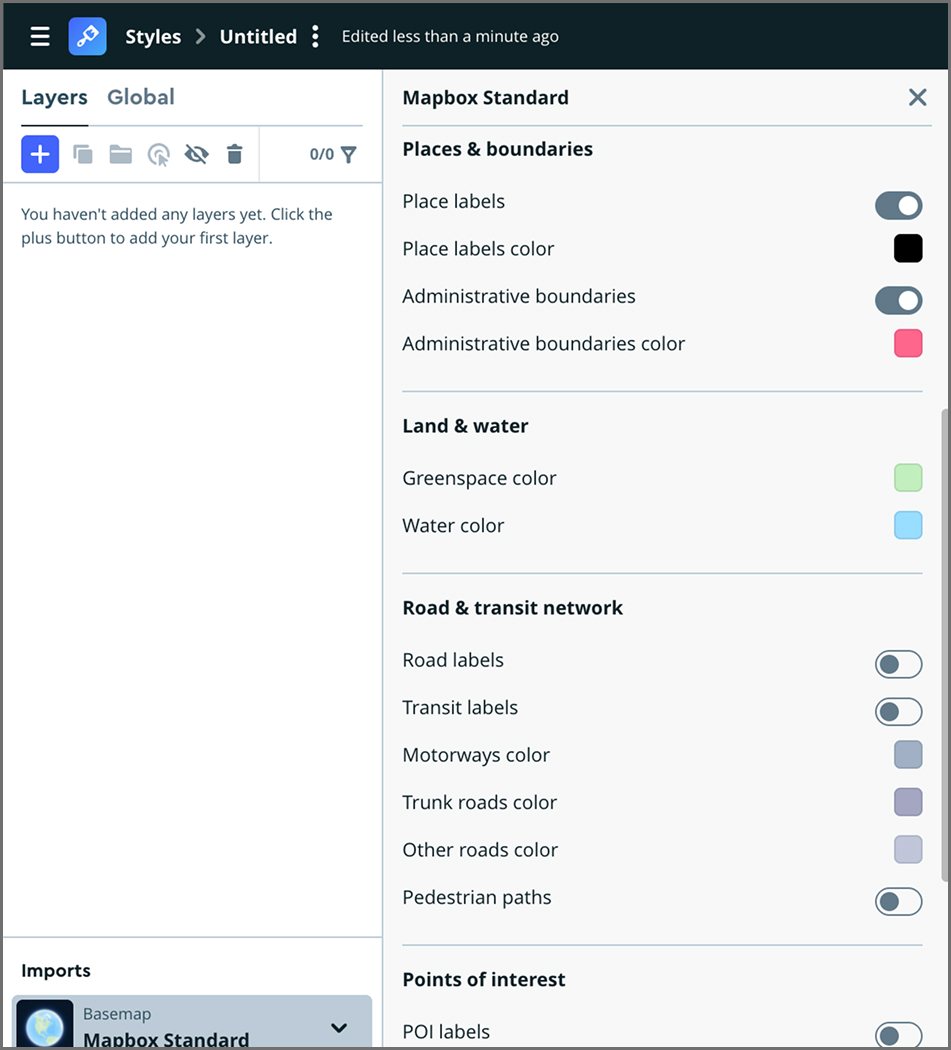Viewport: 951px width, 1050px height.
Task: Select the duplicate layer icon
Action: click(x=83, y=154)
